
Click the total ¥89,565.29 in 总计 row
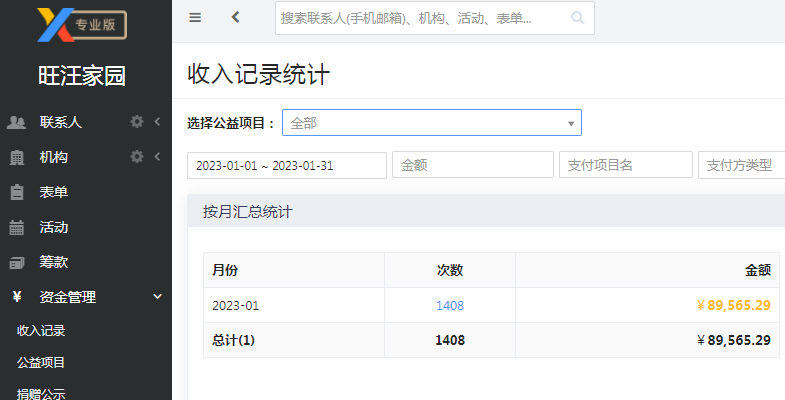733,340
